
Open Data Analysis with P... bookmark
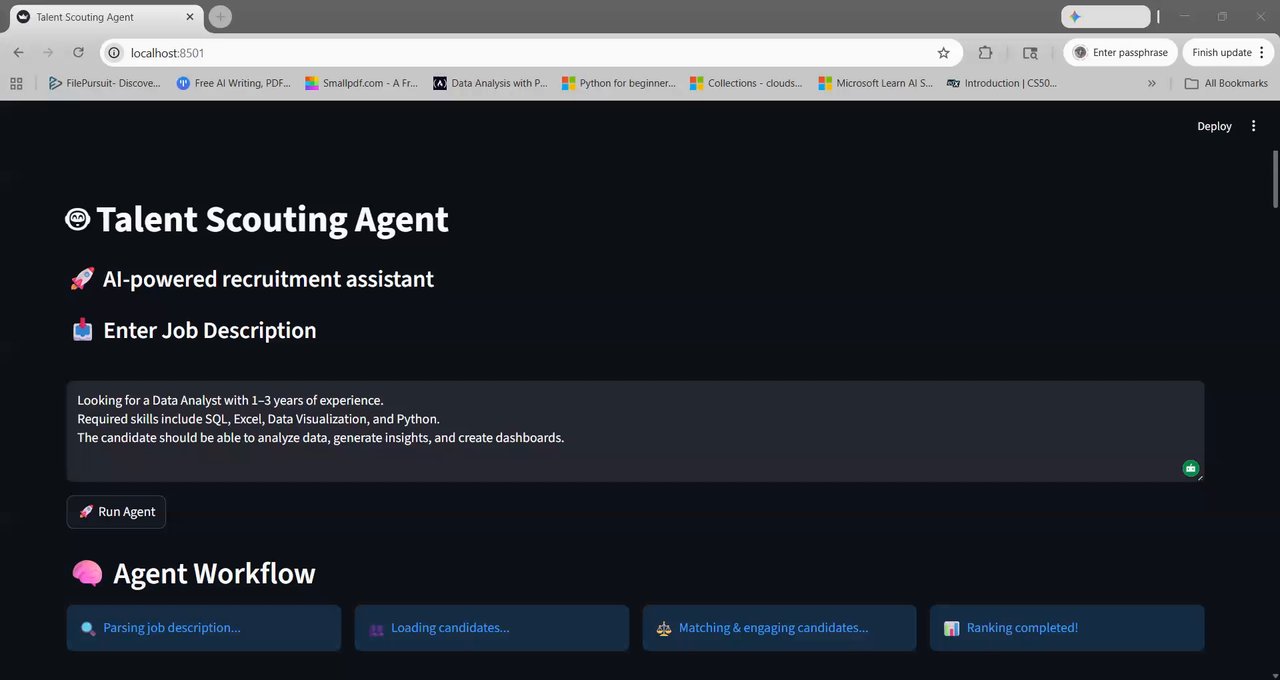point(490,83)
